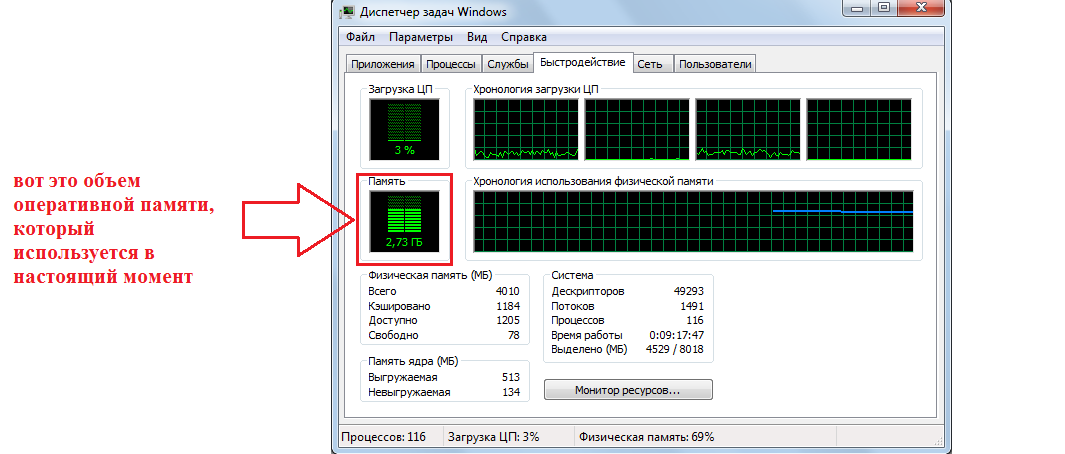Click the status bar Загрузка ЦП: 3%
The height and width of the screenshot is (454, 1065).
coord(494,437)
